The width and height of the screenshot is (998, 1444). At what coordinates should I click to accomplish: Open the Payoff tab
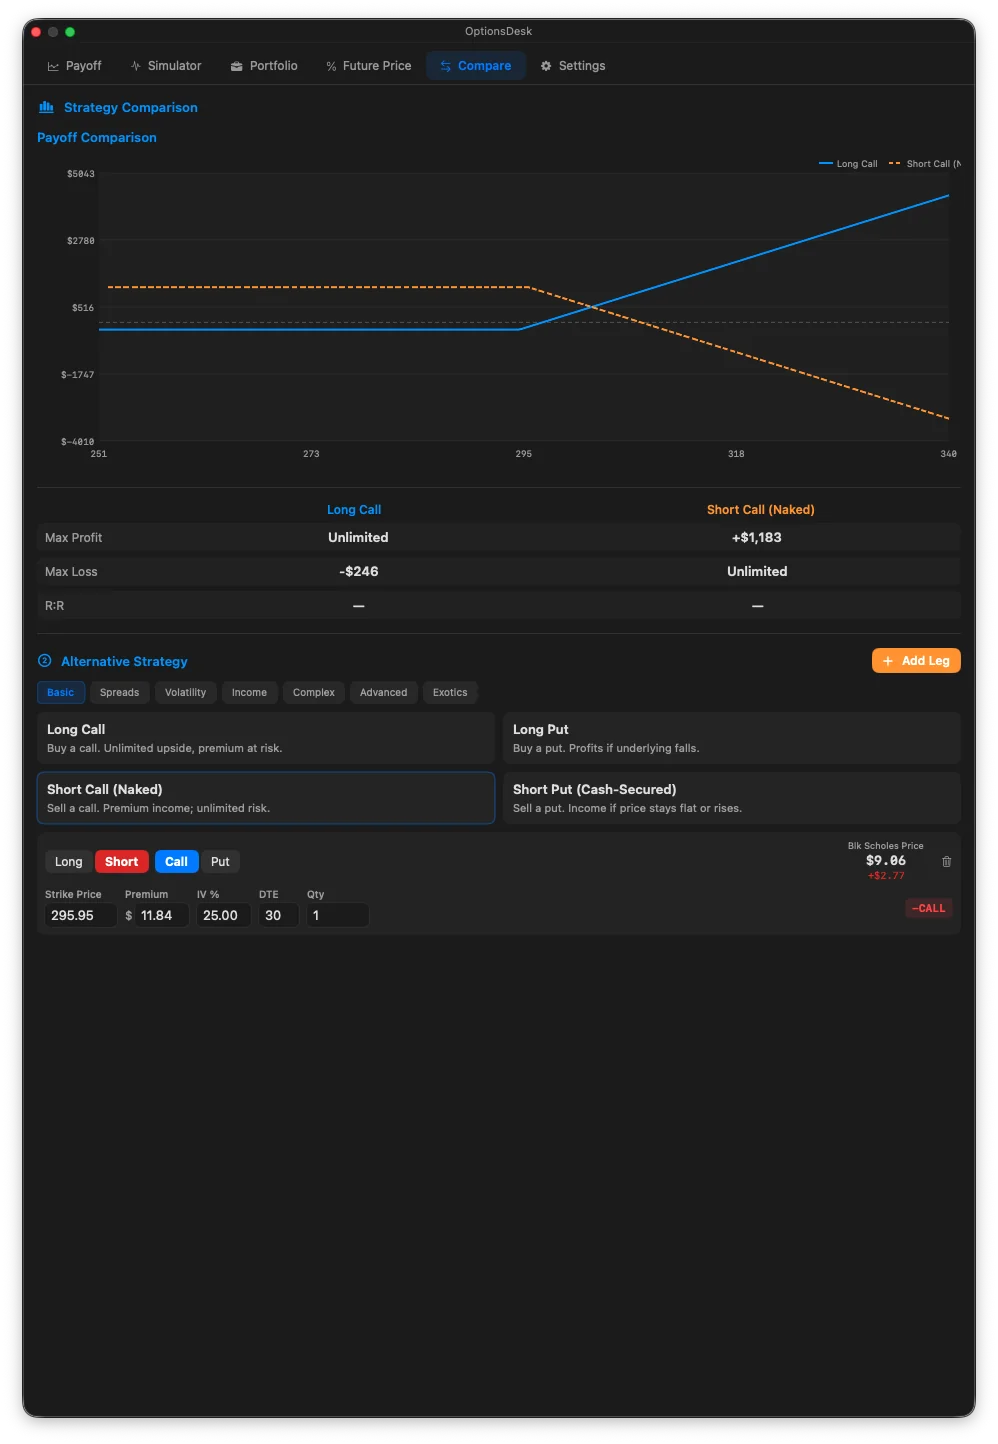pos(74,66)
